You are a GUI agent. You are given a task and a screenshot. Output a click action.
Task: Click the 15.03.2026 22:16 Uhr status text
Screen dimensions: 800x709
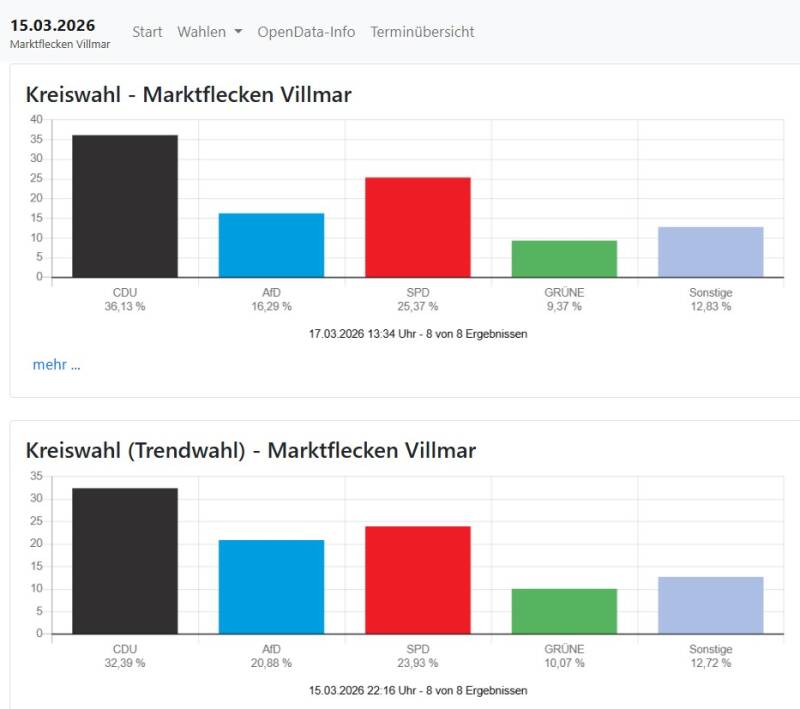click(x=418, y=691)
